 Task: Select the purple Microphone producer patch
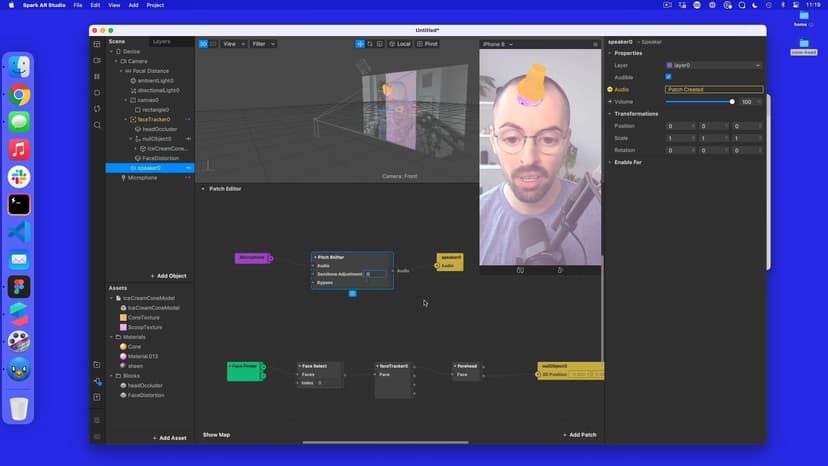[253, 258]
